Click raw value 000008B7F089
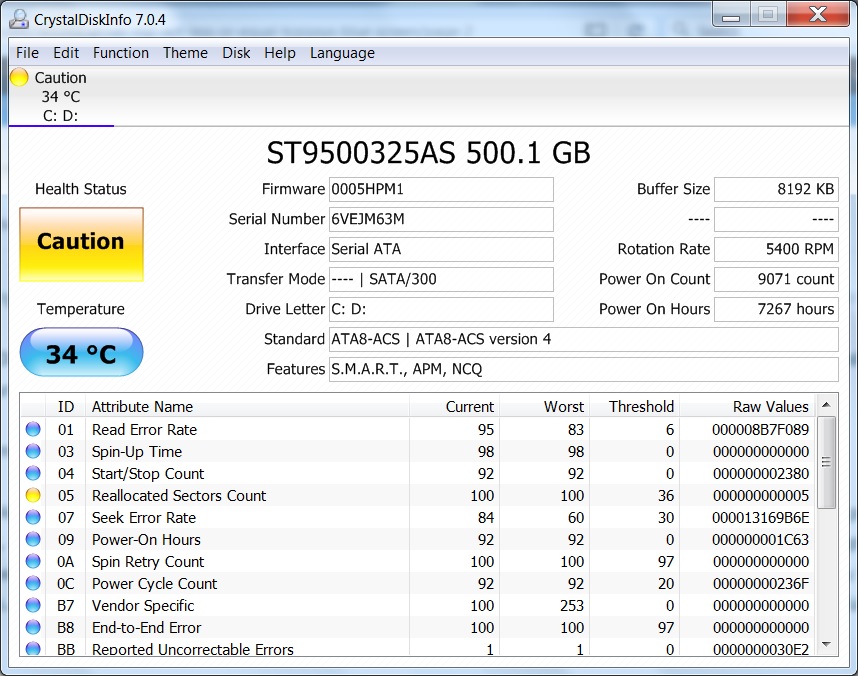 point(760,430)
